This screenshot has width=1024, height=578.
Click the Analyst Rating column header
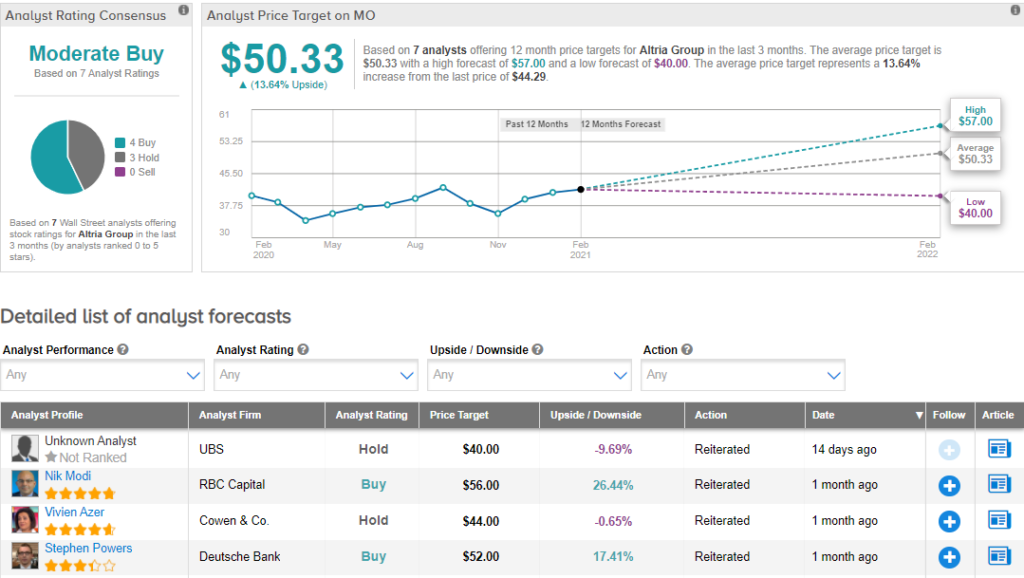(372, 415)
